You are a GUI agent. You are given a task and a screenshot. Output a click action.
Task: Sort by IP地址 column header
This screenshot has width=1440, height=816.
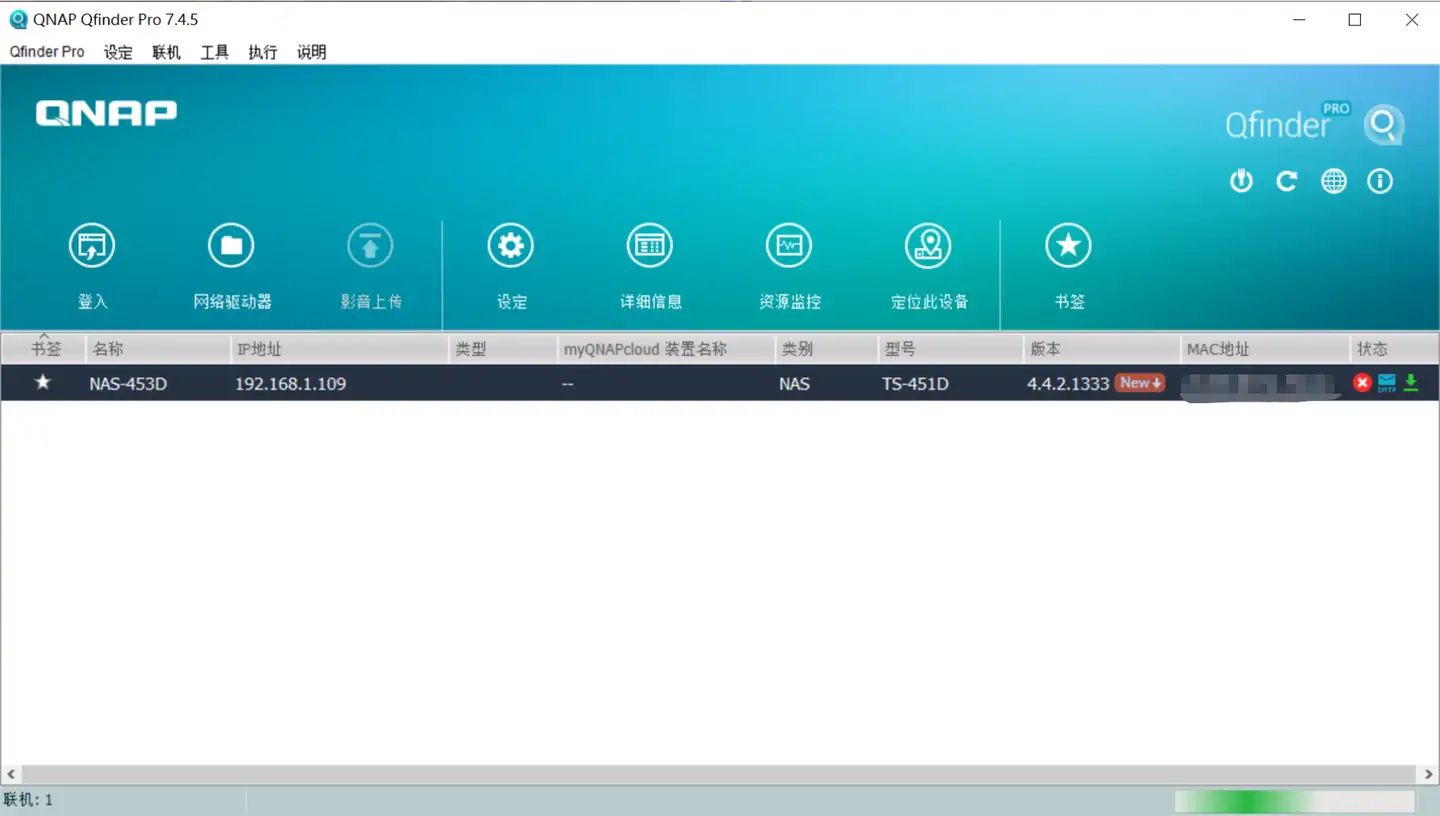339,349
